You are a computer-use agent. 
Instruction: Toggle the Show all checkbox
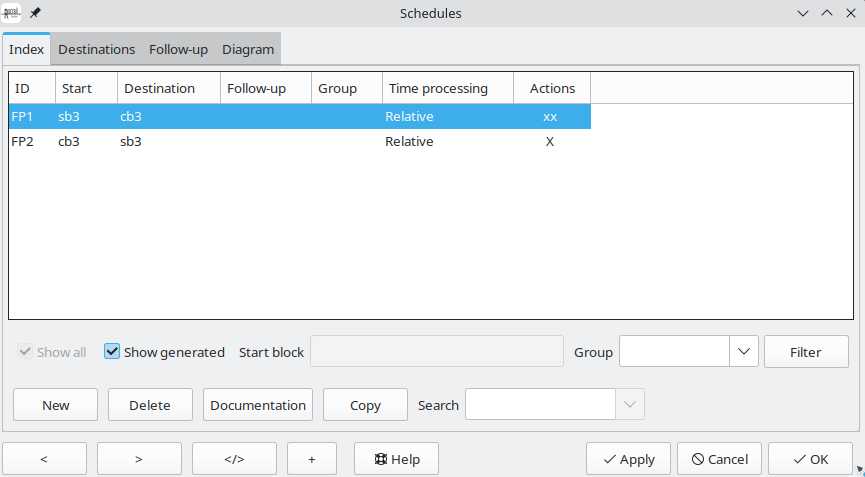point(25,352)
